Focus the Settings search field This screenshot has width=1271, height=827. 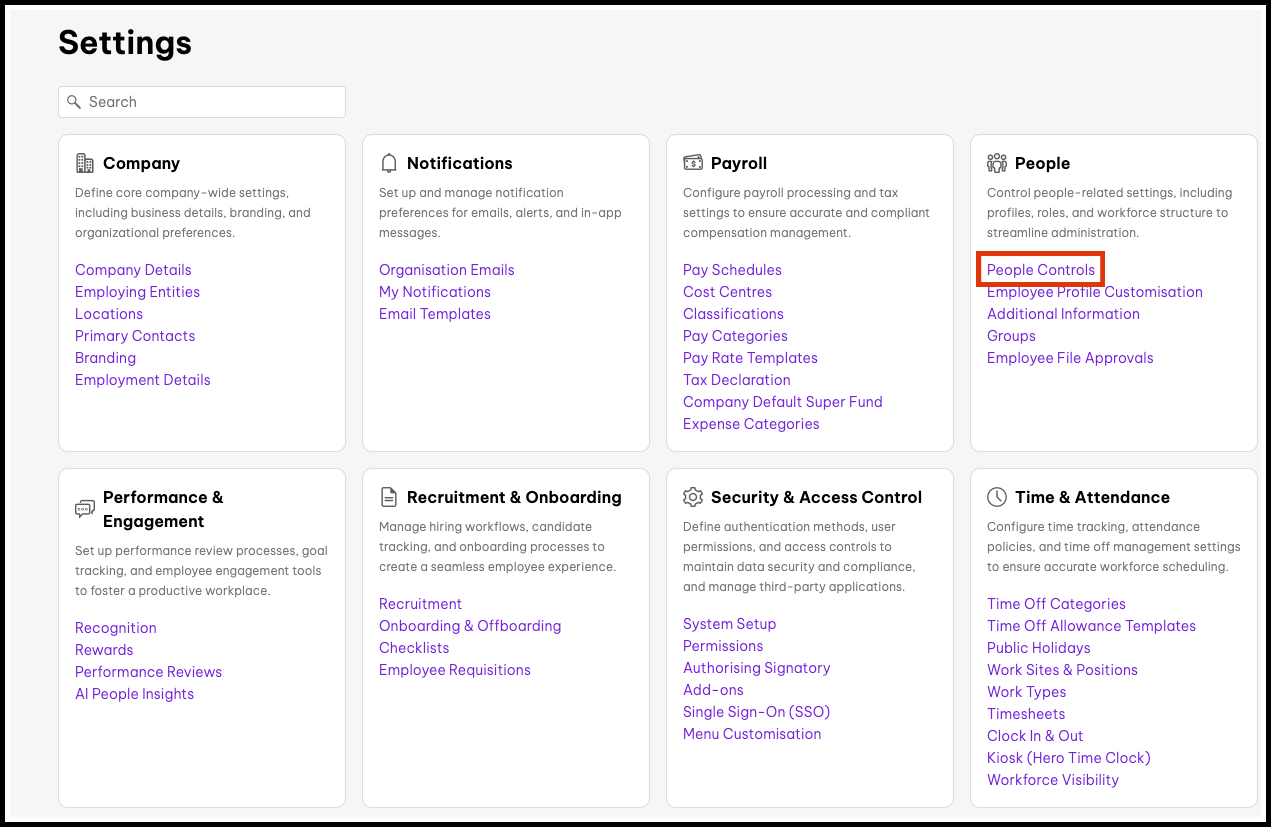pyautogui.click(x=210, y=102)
